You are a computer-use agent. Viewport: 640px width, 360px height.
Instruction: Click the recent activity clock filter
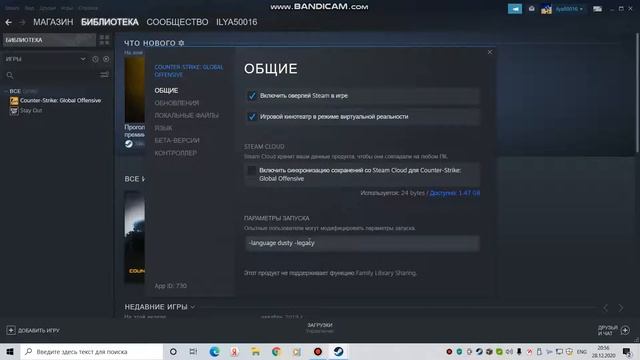point(95,59)
